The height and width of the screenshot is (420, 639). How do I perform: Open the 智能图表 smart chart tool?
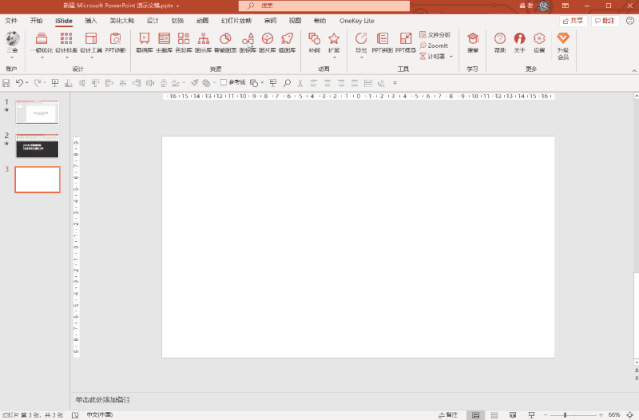(225, 42)
